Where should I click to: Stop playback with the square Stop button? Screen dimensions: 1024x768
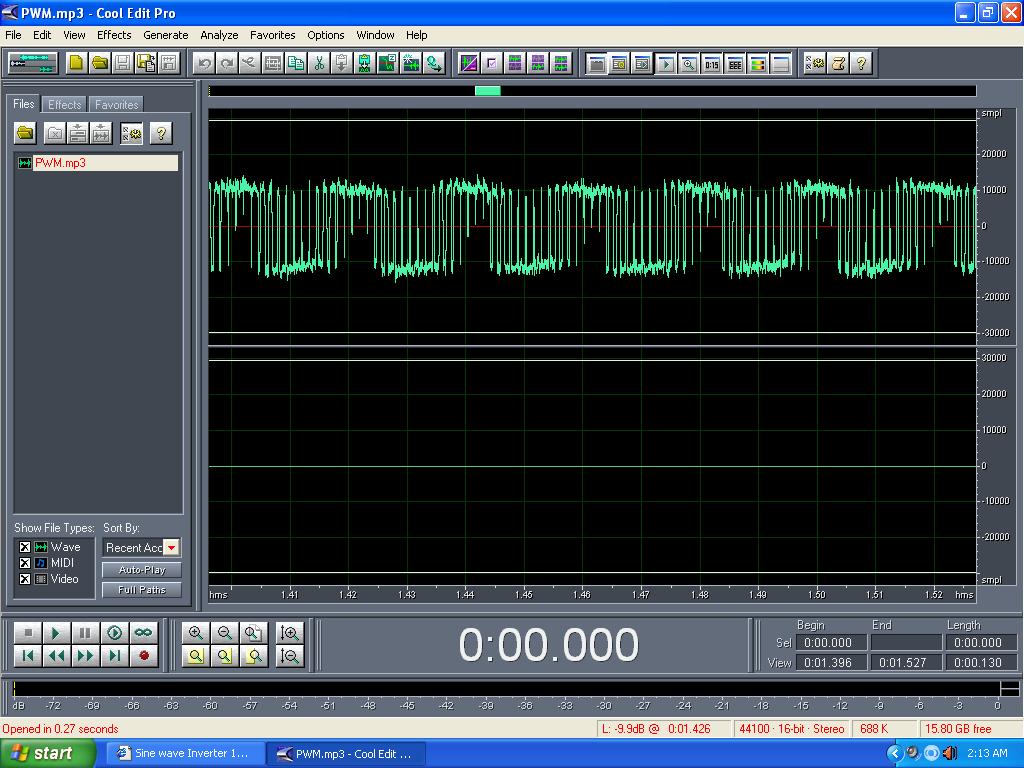[x=27, y=633]
